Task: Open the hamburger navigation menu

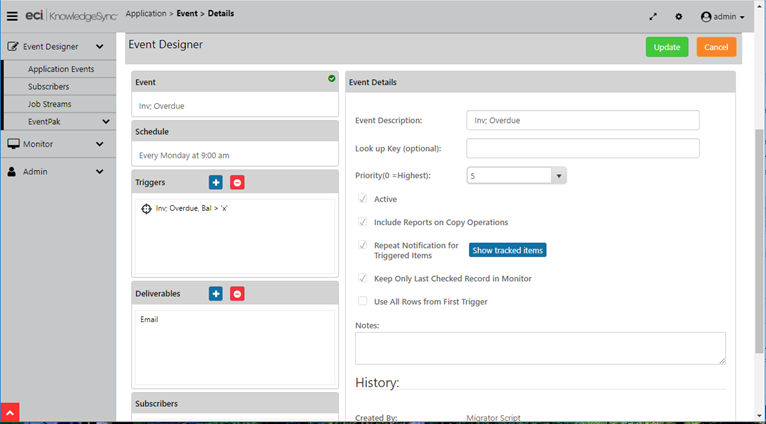Action: tap(12, 17)
